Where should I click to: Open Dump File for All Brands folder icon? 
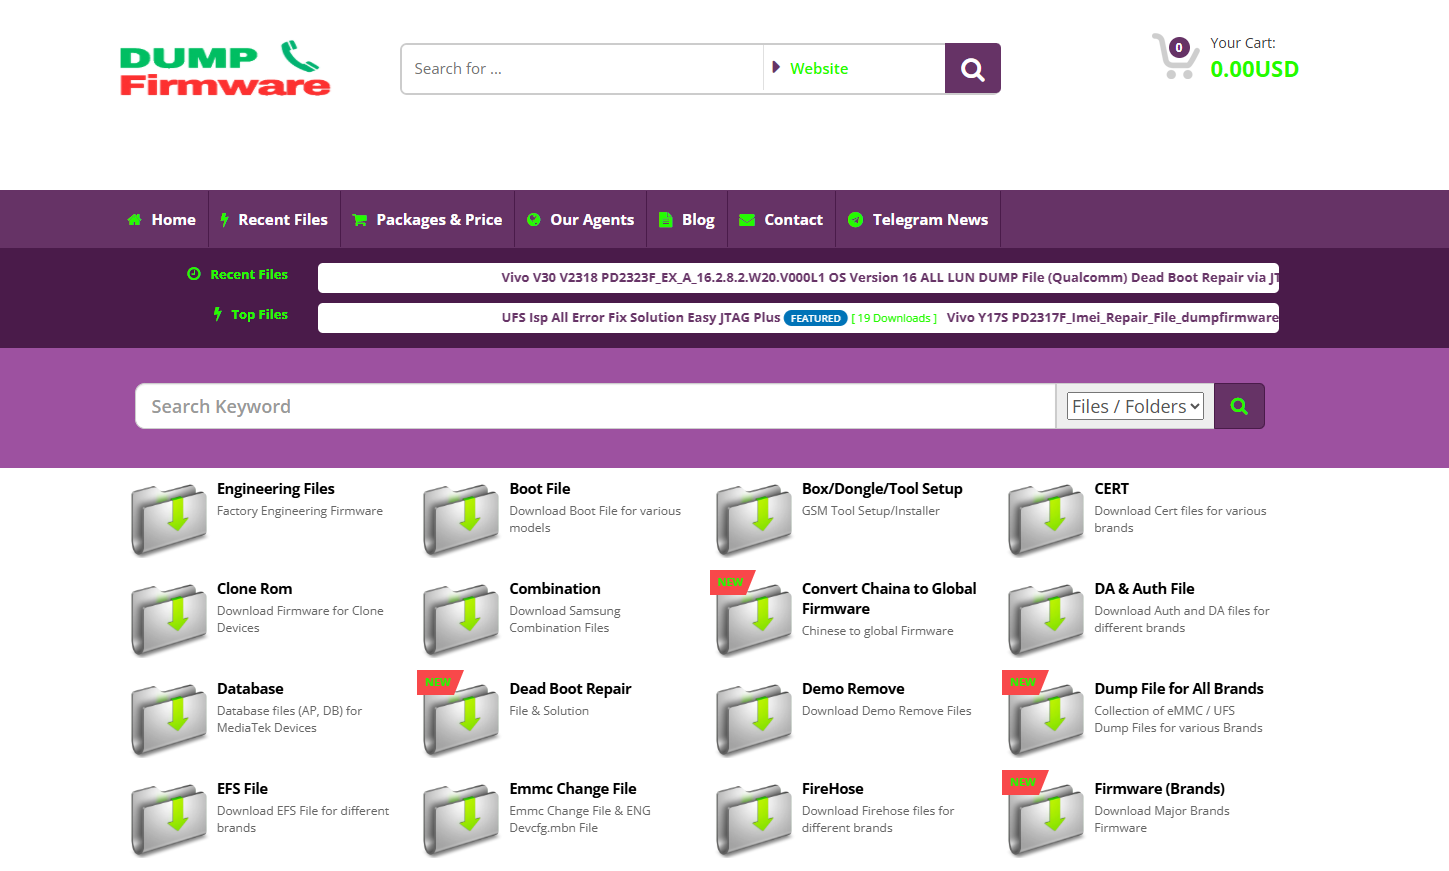[x=1046, y=719]
